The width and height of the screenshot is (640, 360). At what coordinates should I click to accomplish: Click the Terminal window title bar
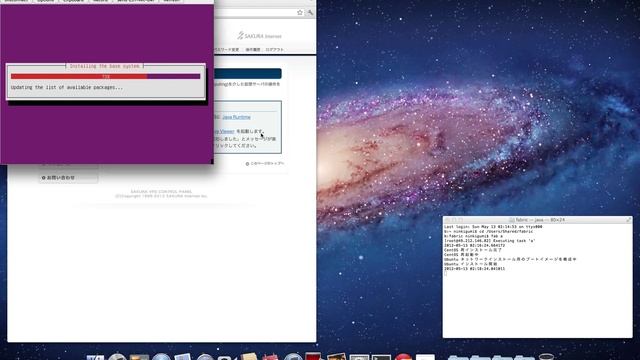click(538, 220)
